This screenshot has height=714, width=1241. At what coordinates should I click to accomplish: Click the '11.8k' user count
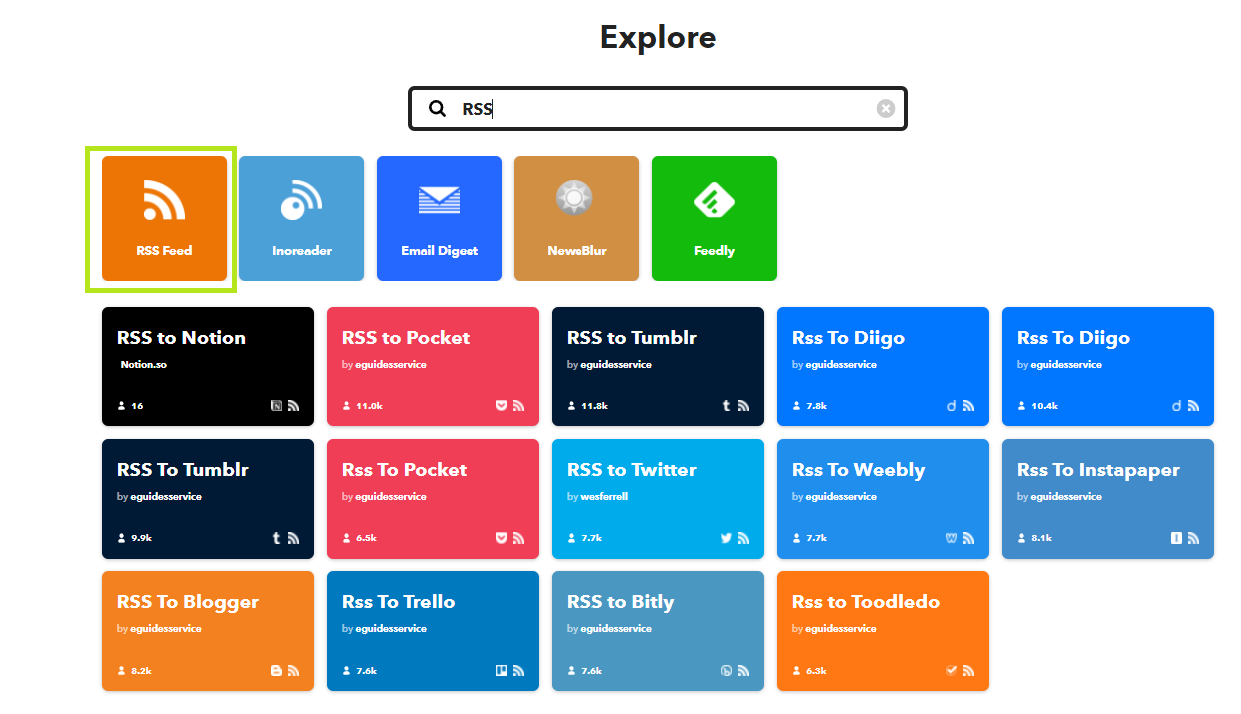tap(594, 407)
